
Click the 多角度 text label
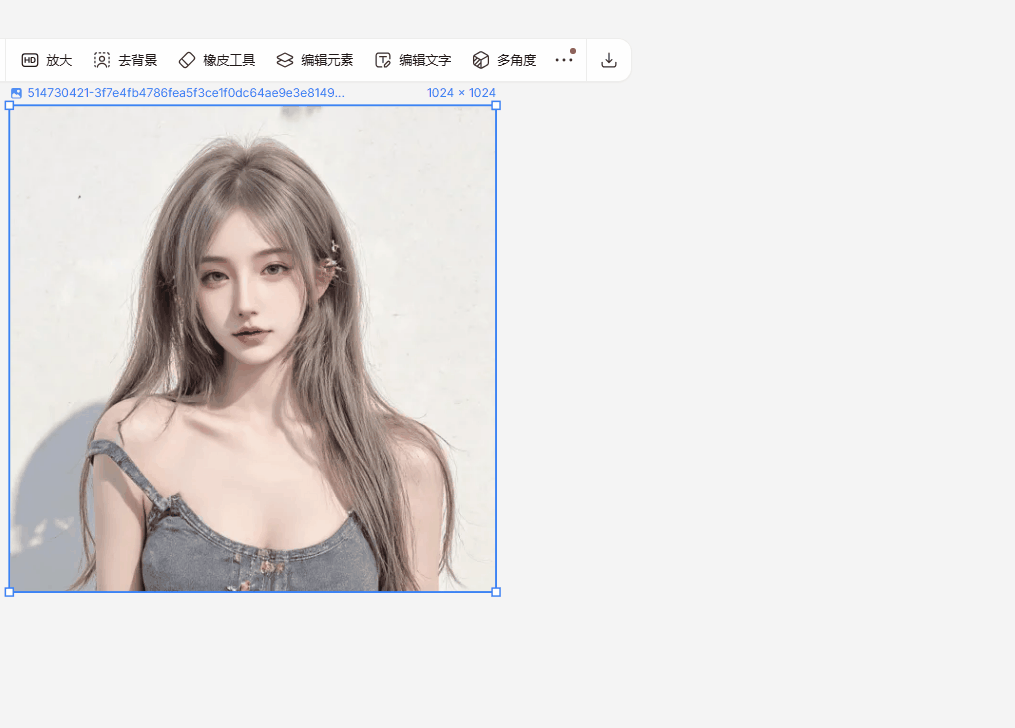(x=516, y=60)
